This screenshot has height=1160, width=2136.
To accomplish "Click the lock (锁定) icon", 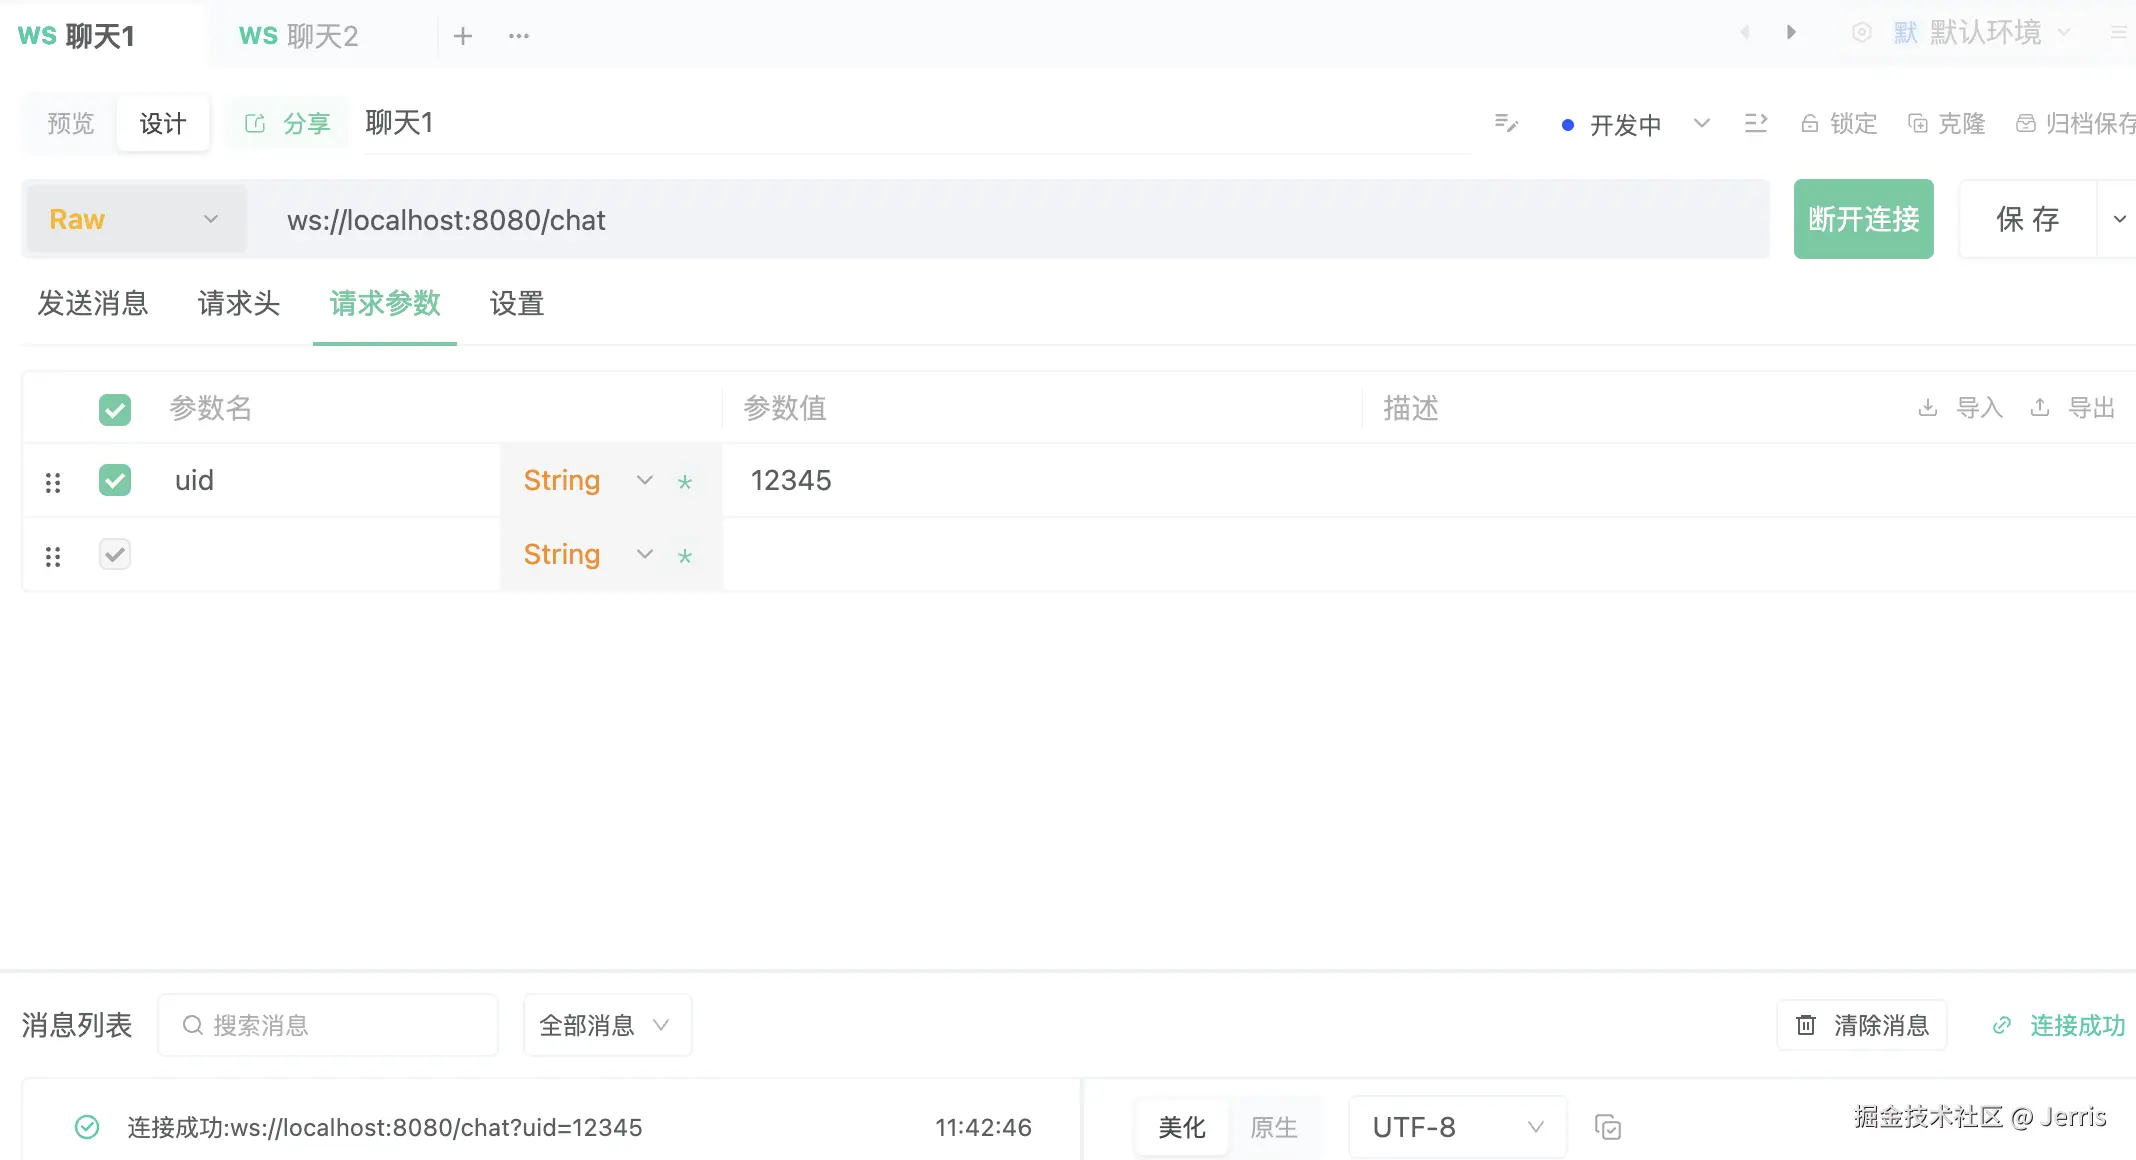I will [1810, 124].
